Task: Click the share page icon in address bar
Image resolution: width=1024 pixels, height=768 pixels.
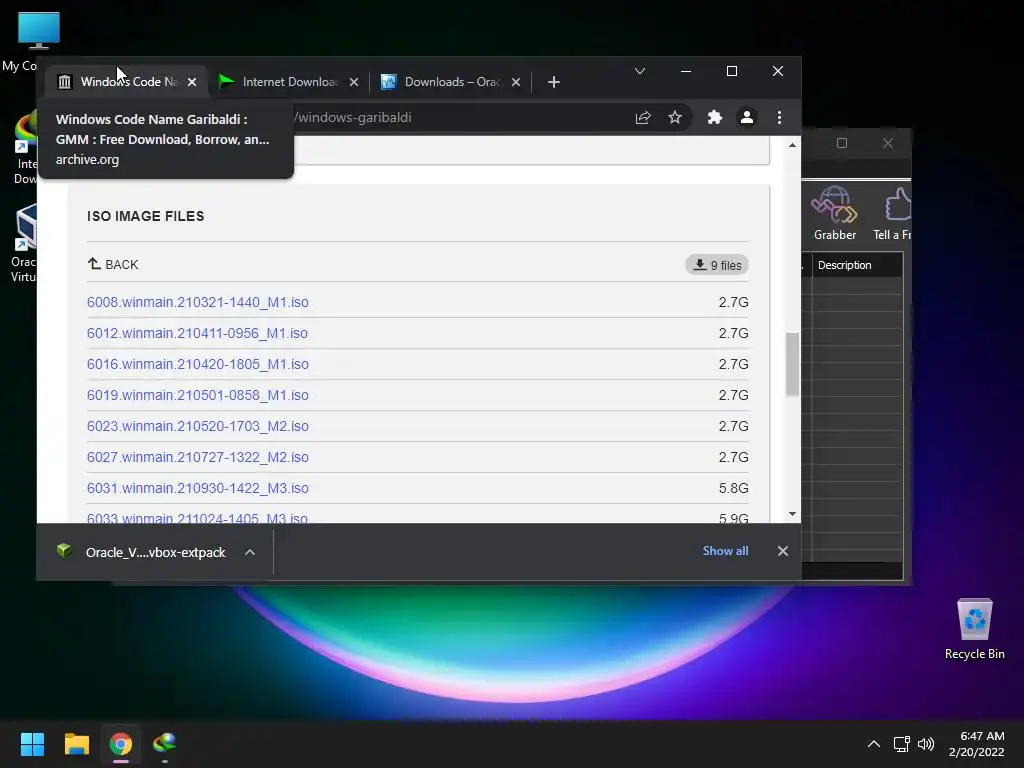Action: click(643, 118)
